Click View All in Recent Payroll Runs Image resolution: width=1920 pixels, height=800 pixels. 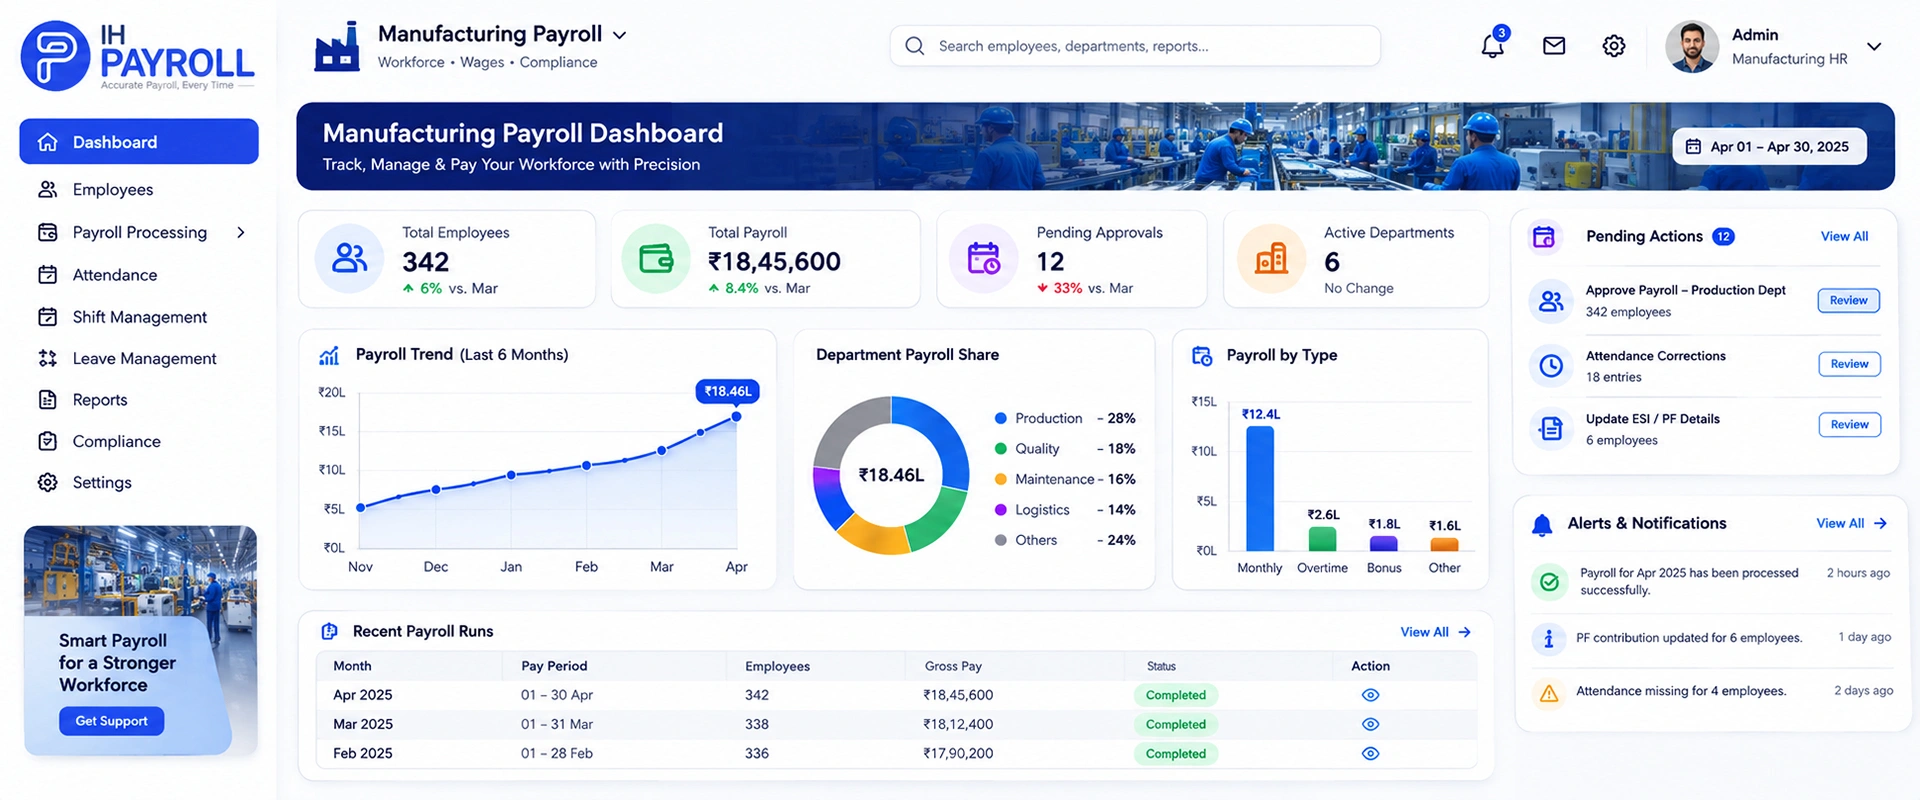click(x=1435, y=632)
